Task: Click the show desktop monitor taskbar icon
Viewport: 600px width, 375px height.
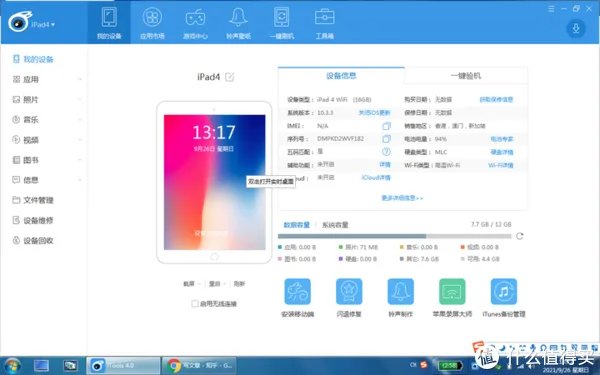Action: [x=41, y=366]
